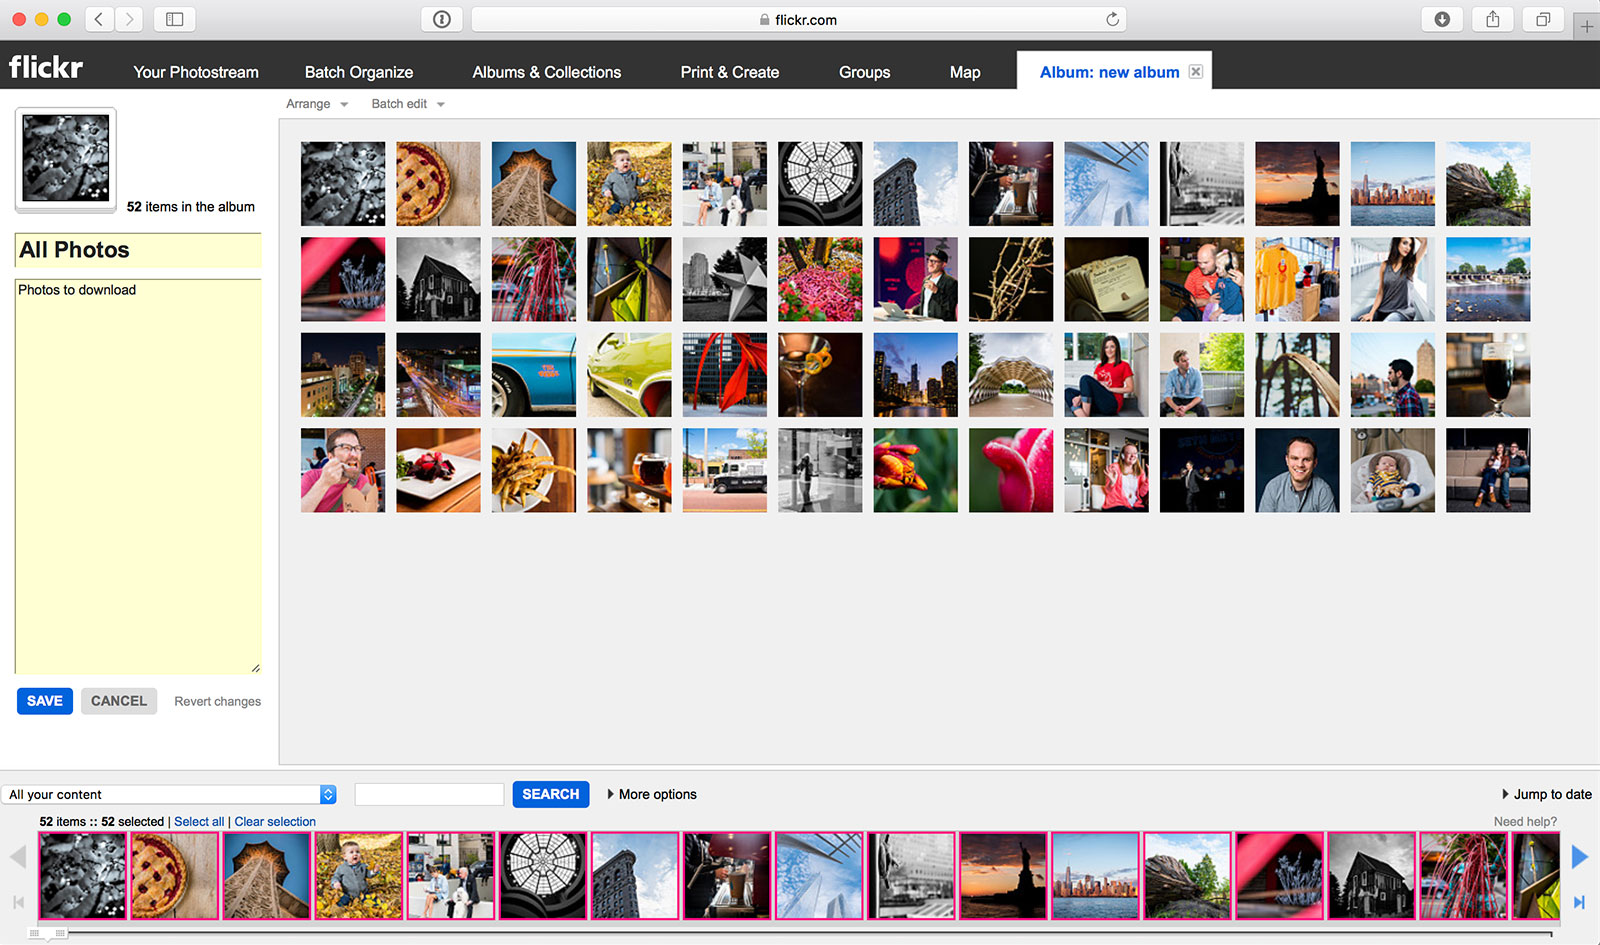This screenshot has height=945, width=1600.
Task: Open the Map tab
Action: (x=965, y=72)
